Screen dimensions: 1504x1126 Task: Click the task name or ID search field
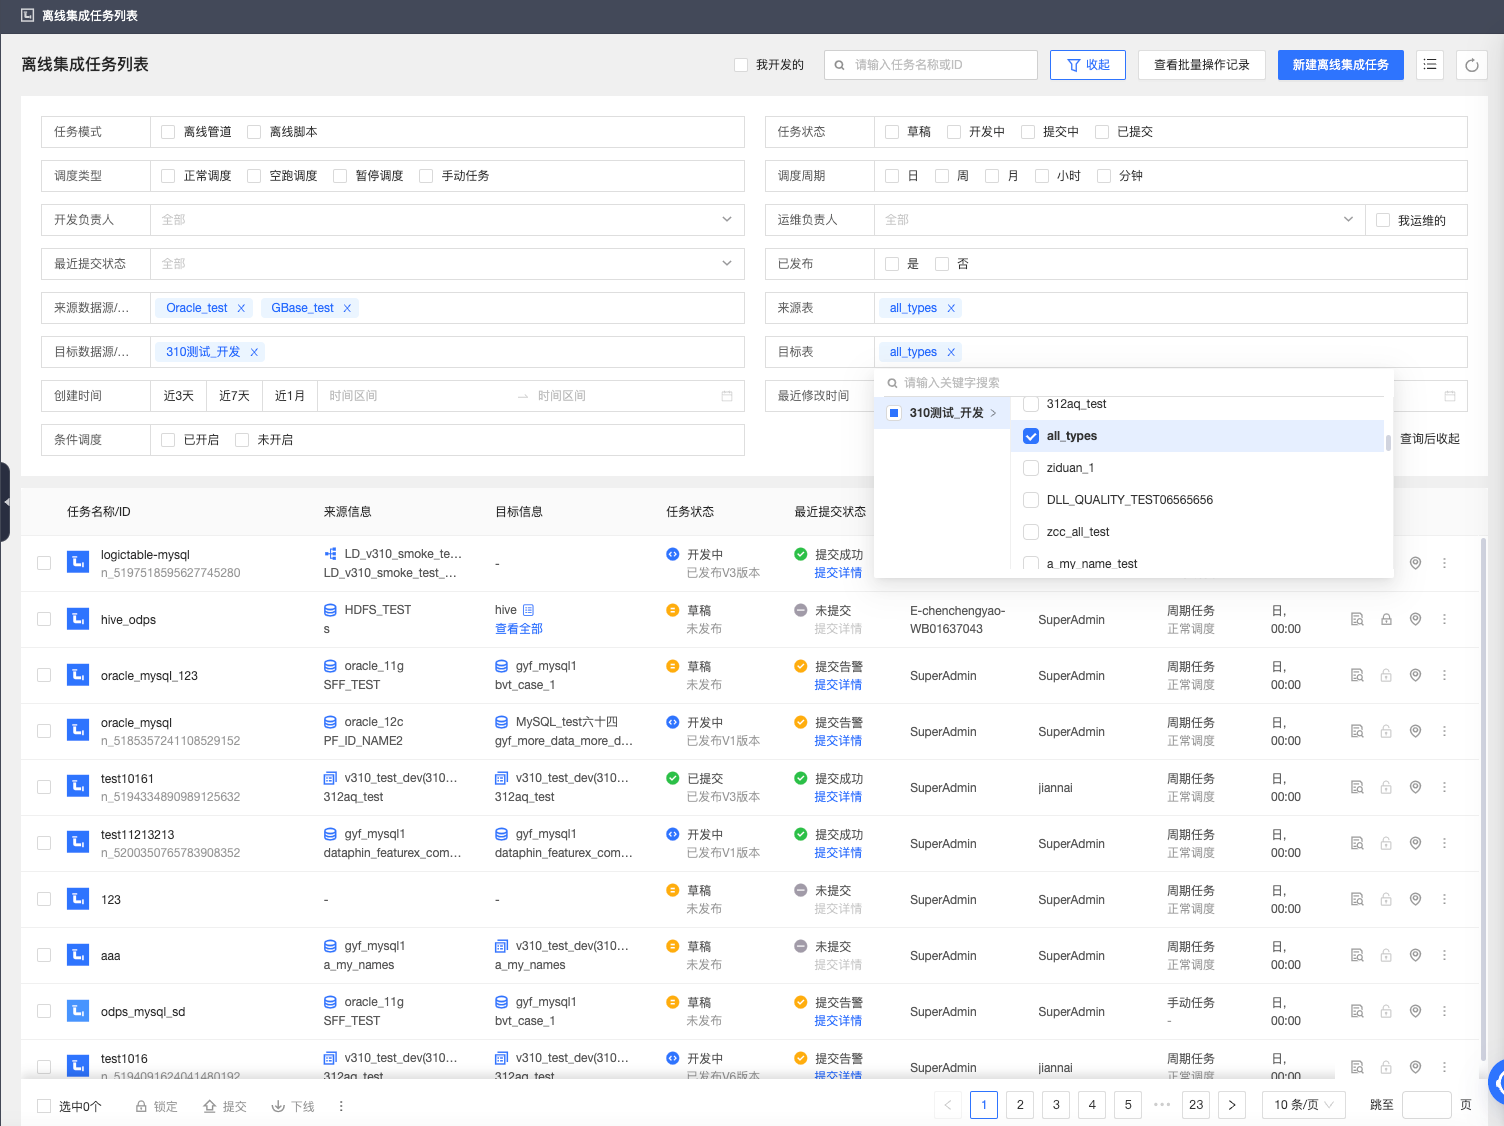931,65
